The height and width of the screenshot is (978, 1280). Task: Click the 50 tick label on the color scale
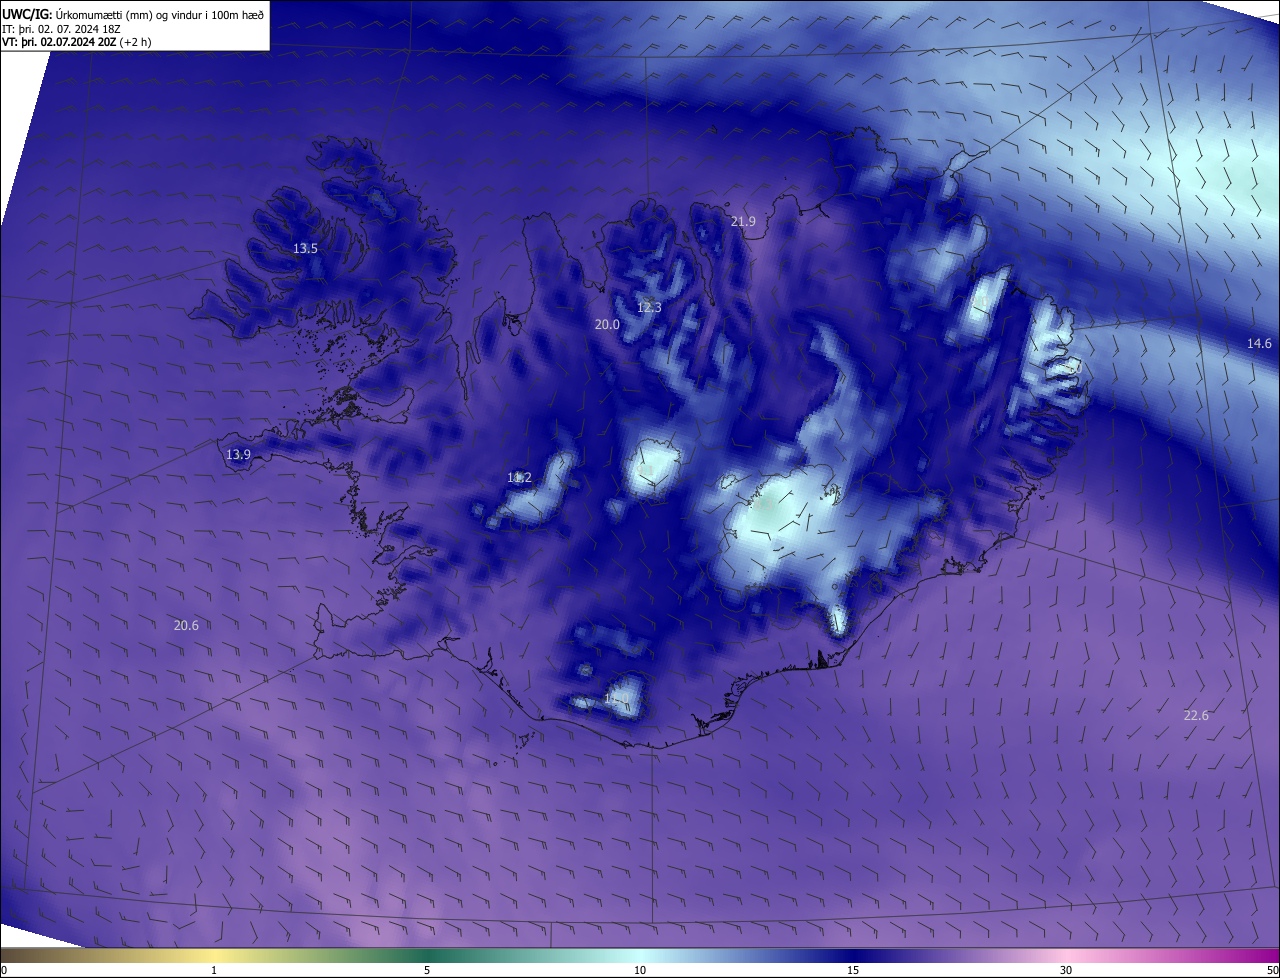point(1272,970)
